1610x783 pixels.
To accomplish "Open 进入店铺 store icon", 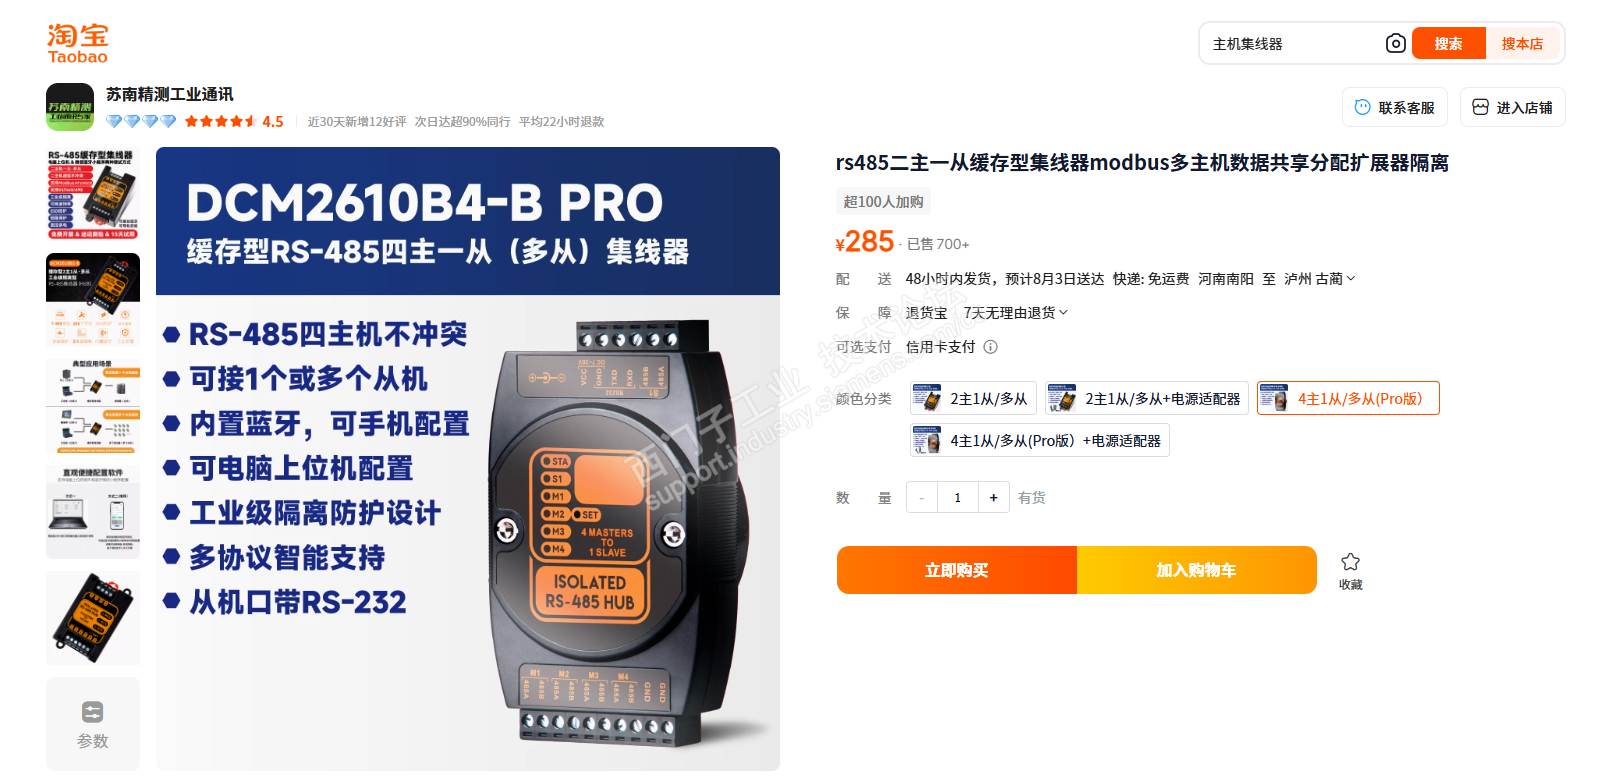I will point(1480,107).
